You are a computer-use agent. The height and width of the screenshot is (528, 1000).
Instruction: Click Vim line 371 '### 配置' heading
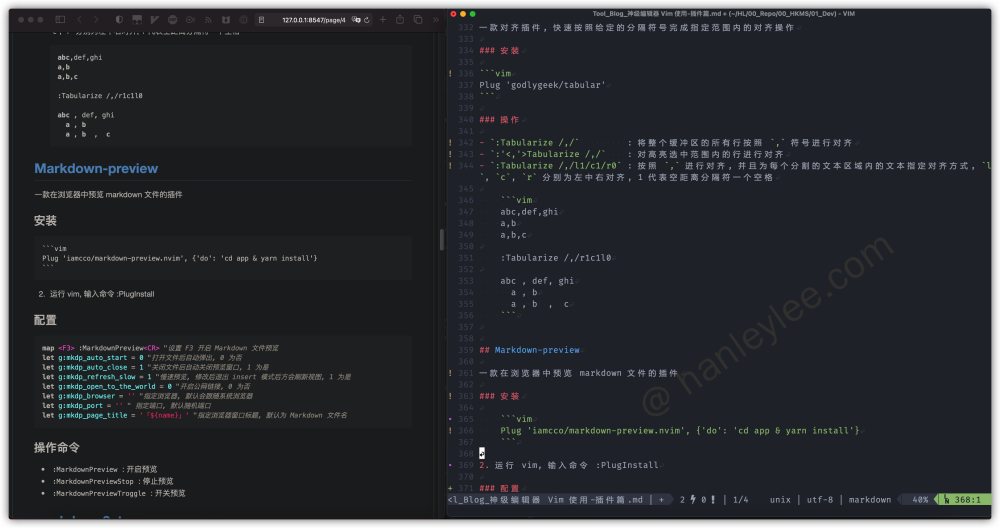click(499, 488)
